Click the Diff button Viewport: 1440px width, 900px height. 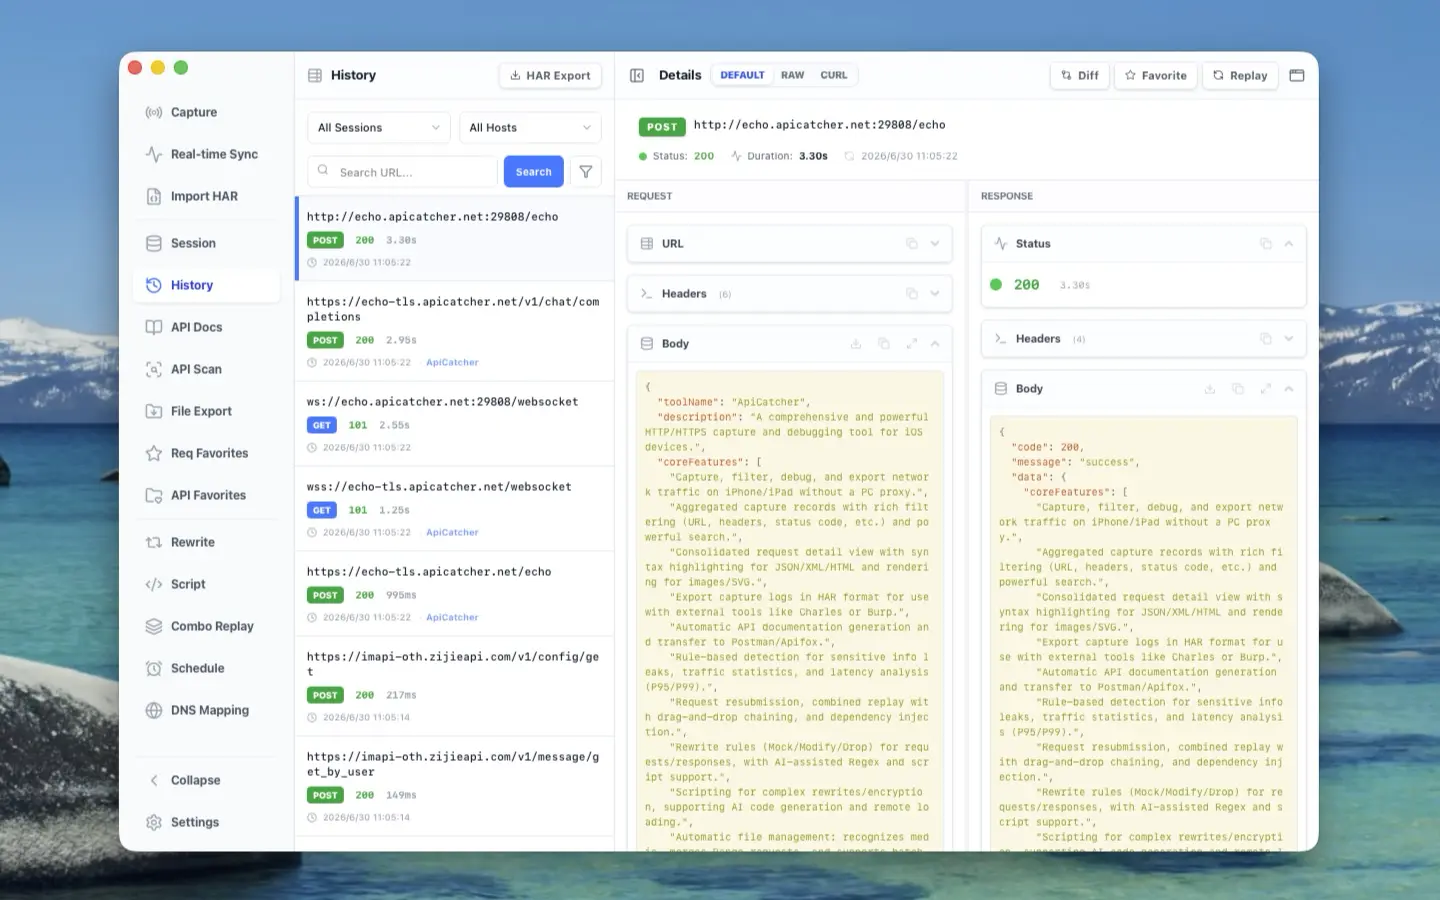(1080, 75)
